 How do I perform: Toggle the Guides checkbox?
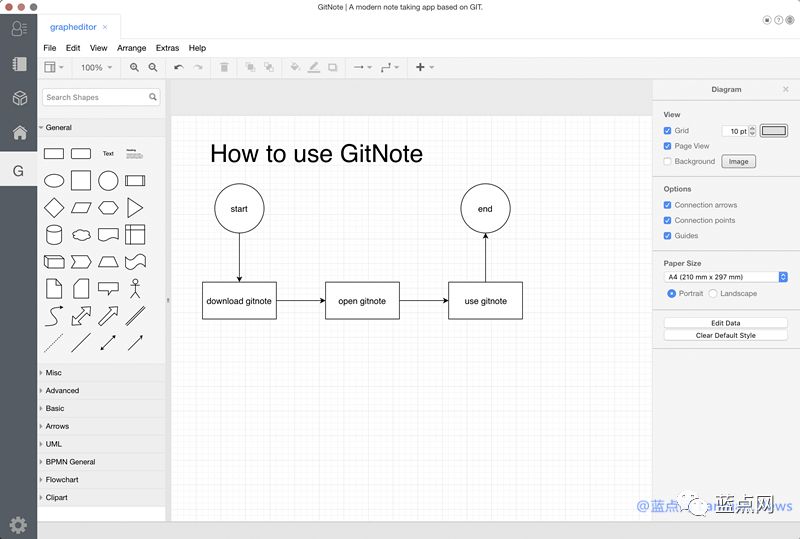pyautogui.click(x=667, y=236)
